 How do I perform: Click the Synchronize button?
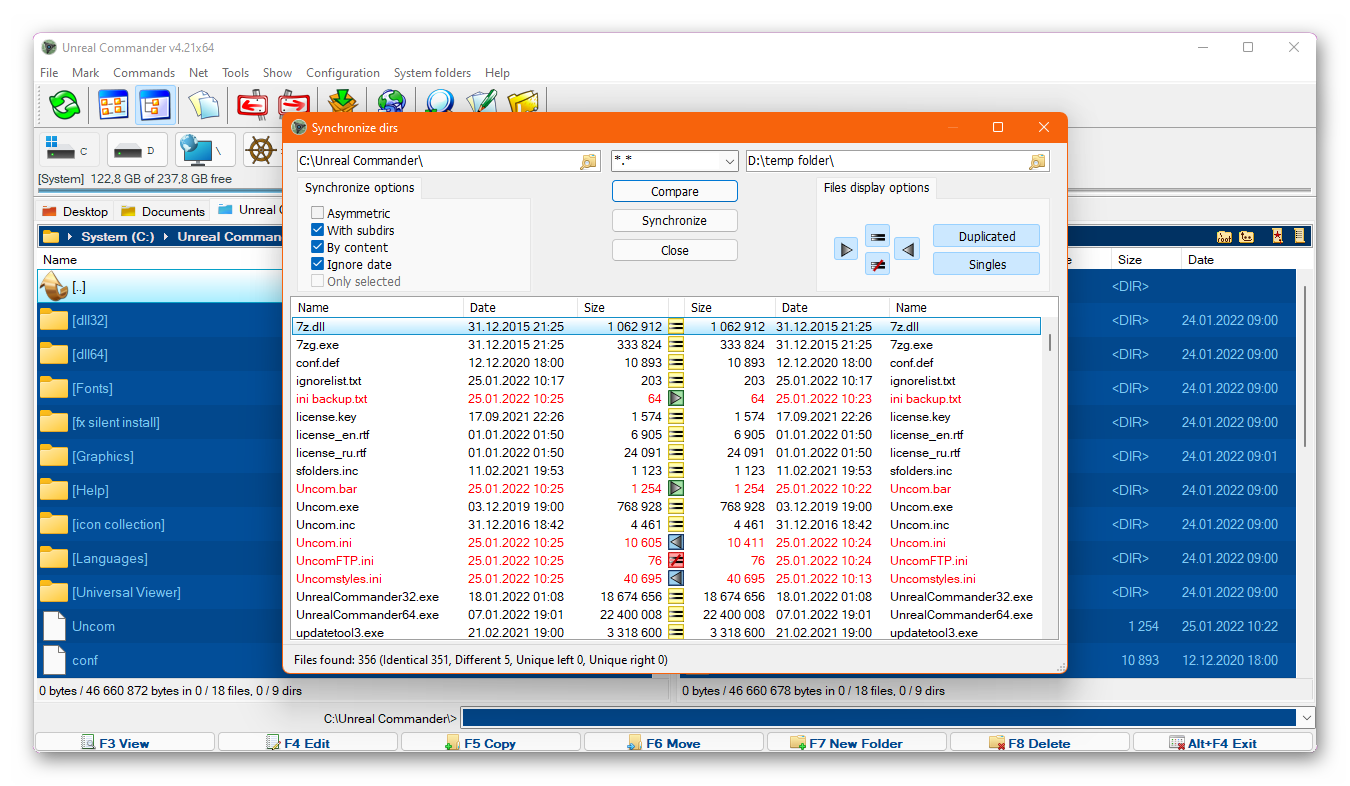pyautogui.click(x=674, y=221)
